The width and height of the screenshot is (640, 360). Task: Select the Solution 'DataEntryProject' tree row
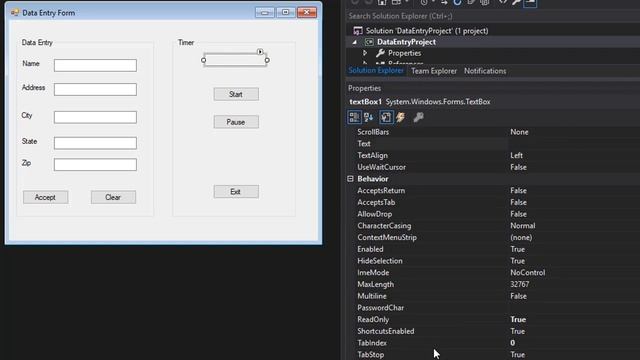click(493, 31)
